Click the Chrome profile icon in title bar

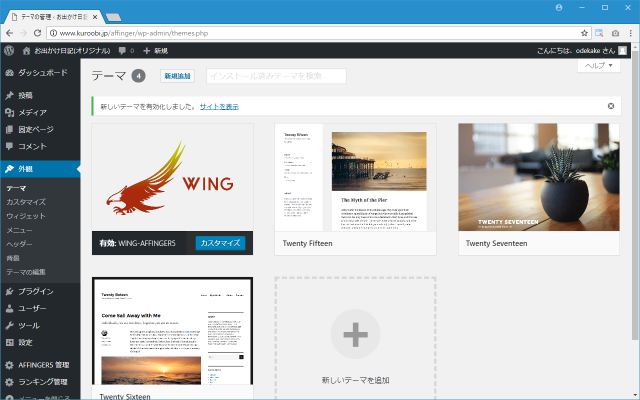coord(559,8)
